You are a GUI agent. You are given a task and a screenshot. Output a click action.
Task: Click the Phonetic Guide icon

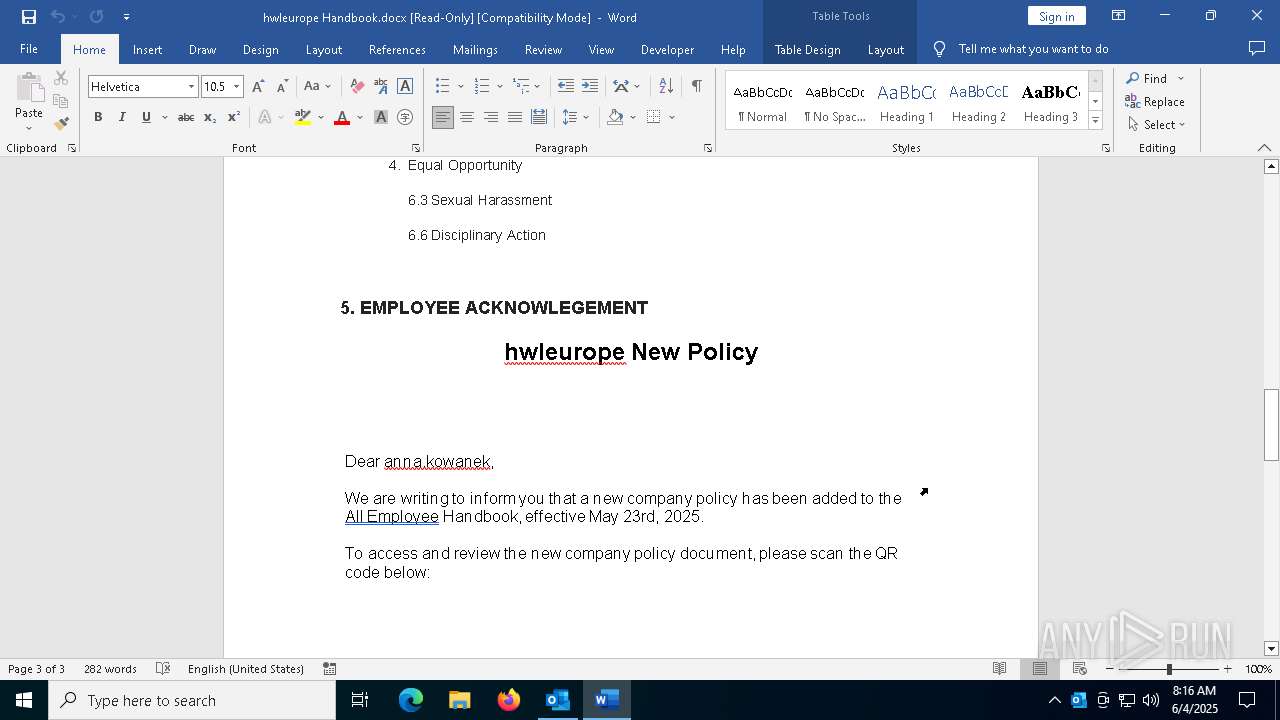381,87
